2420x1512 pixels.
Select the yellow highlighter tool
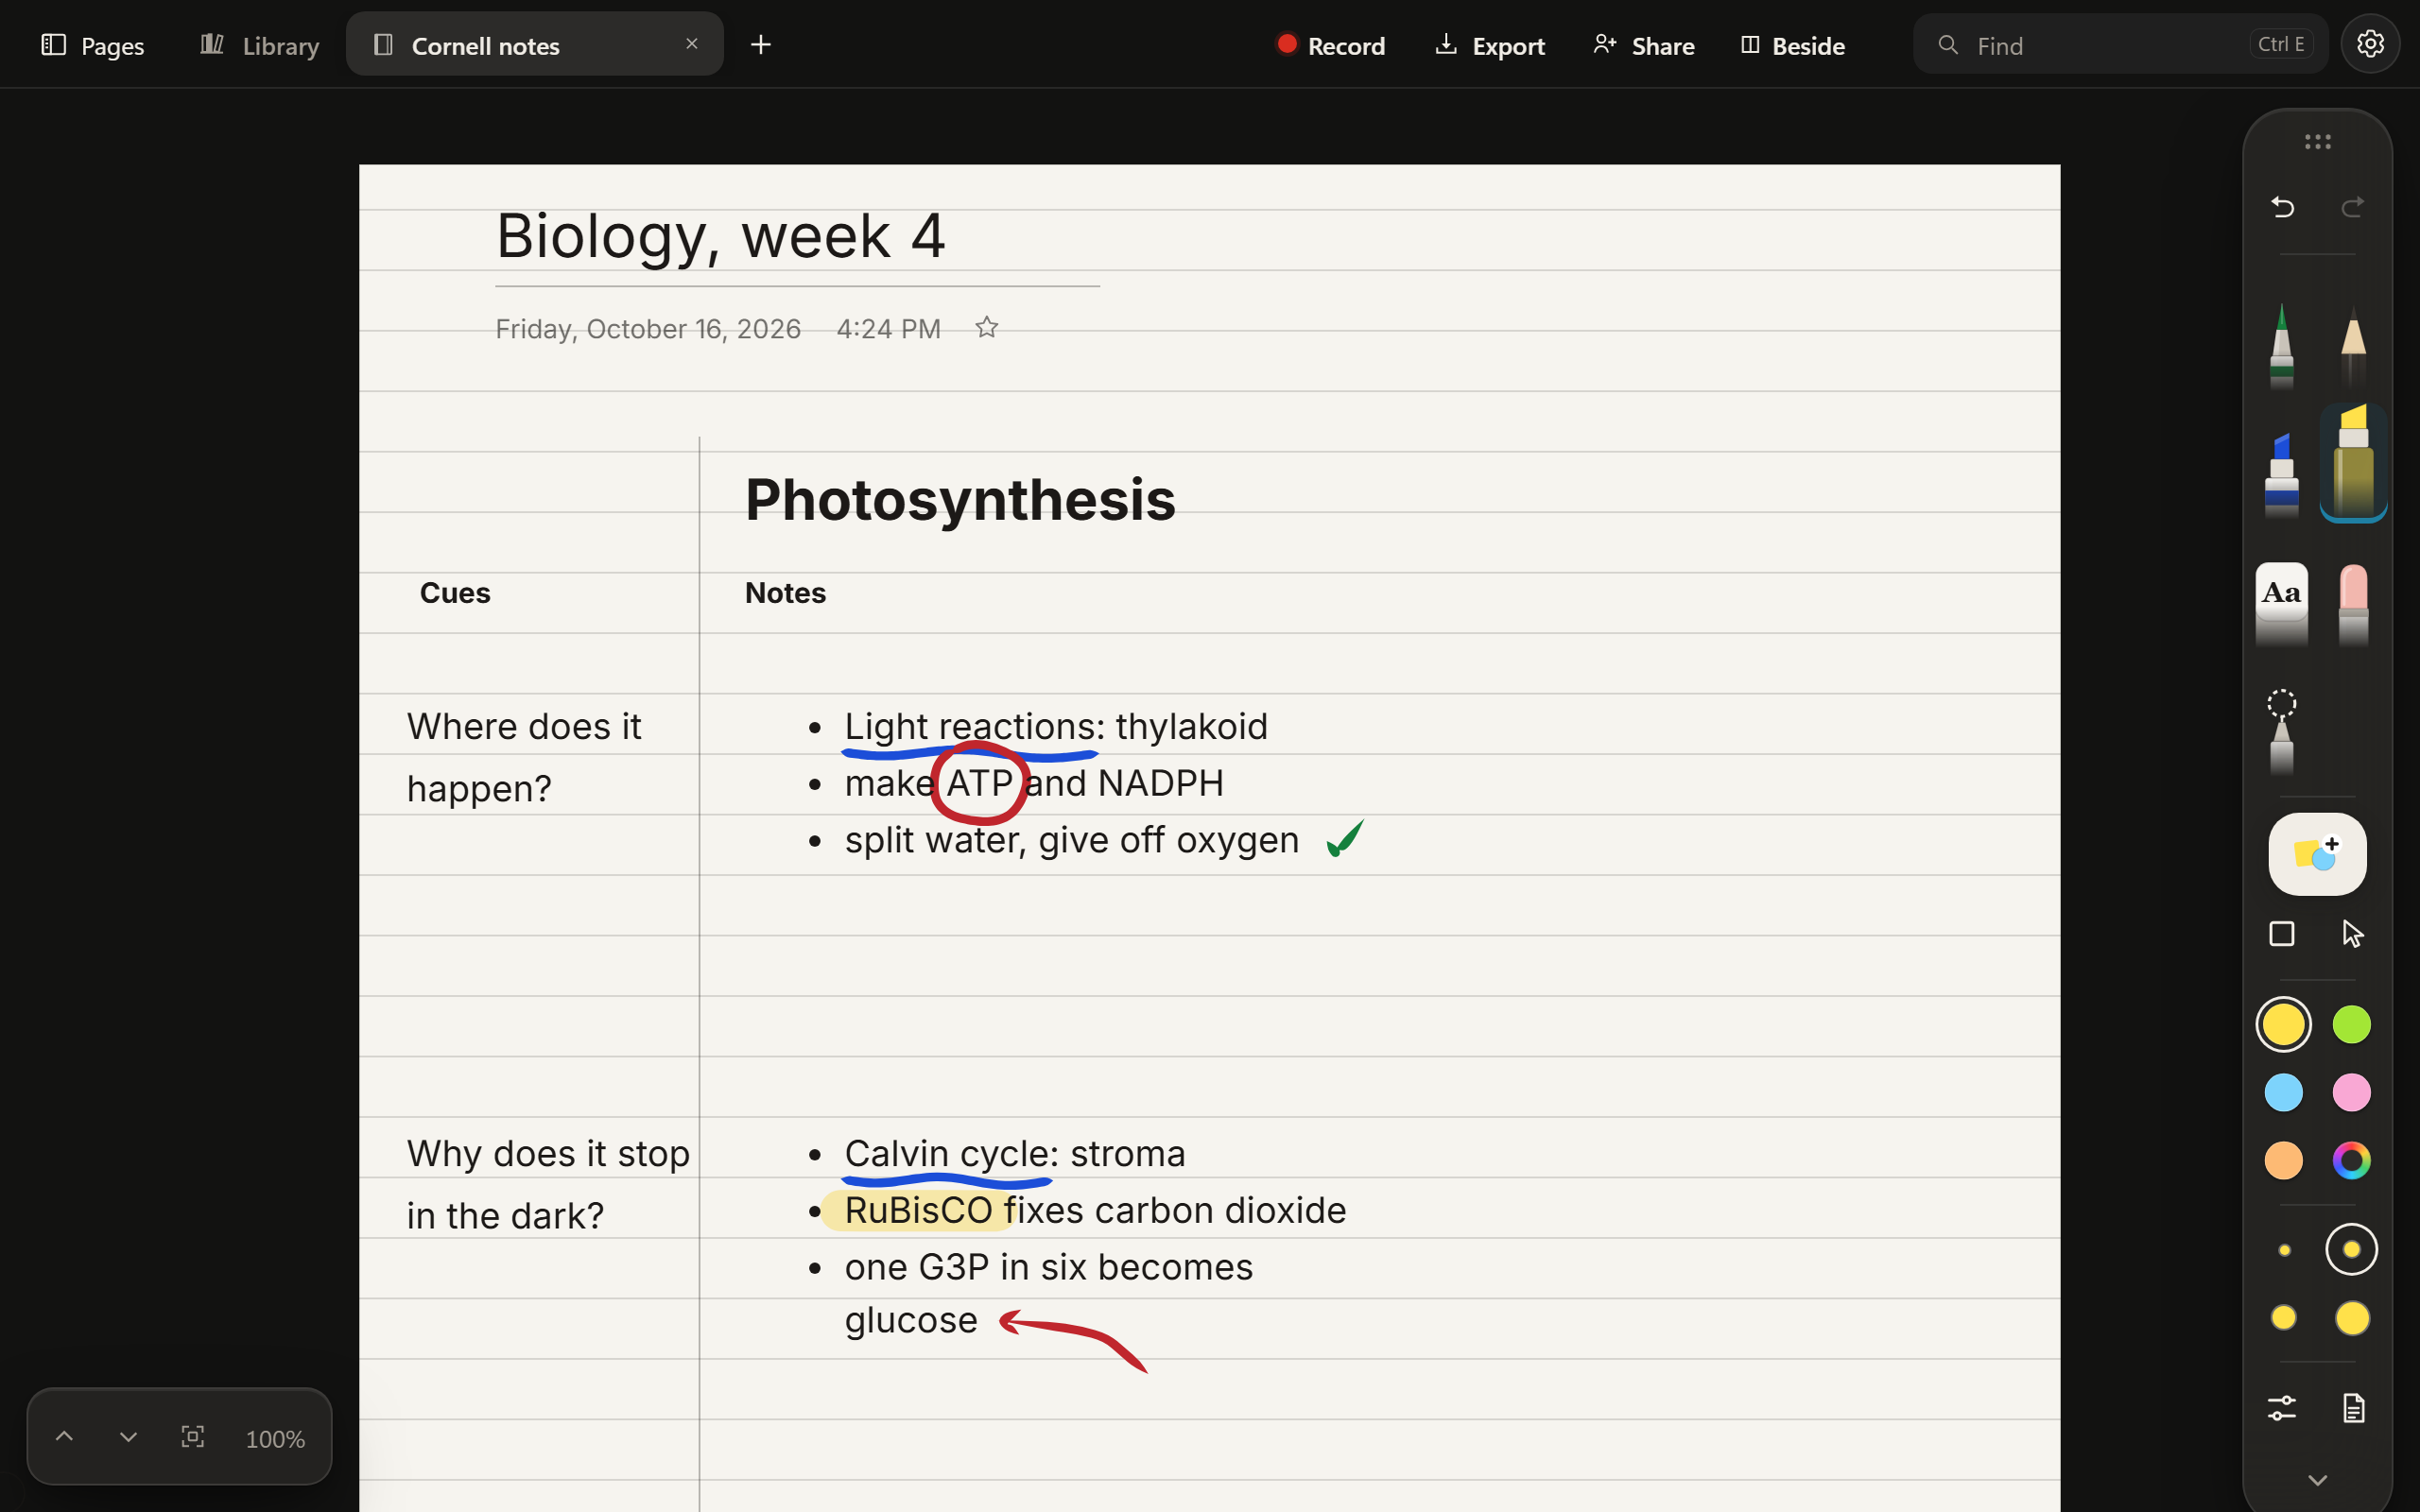[2354, 462]
